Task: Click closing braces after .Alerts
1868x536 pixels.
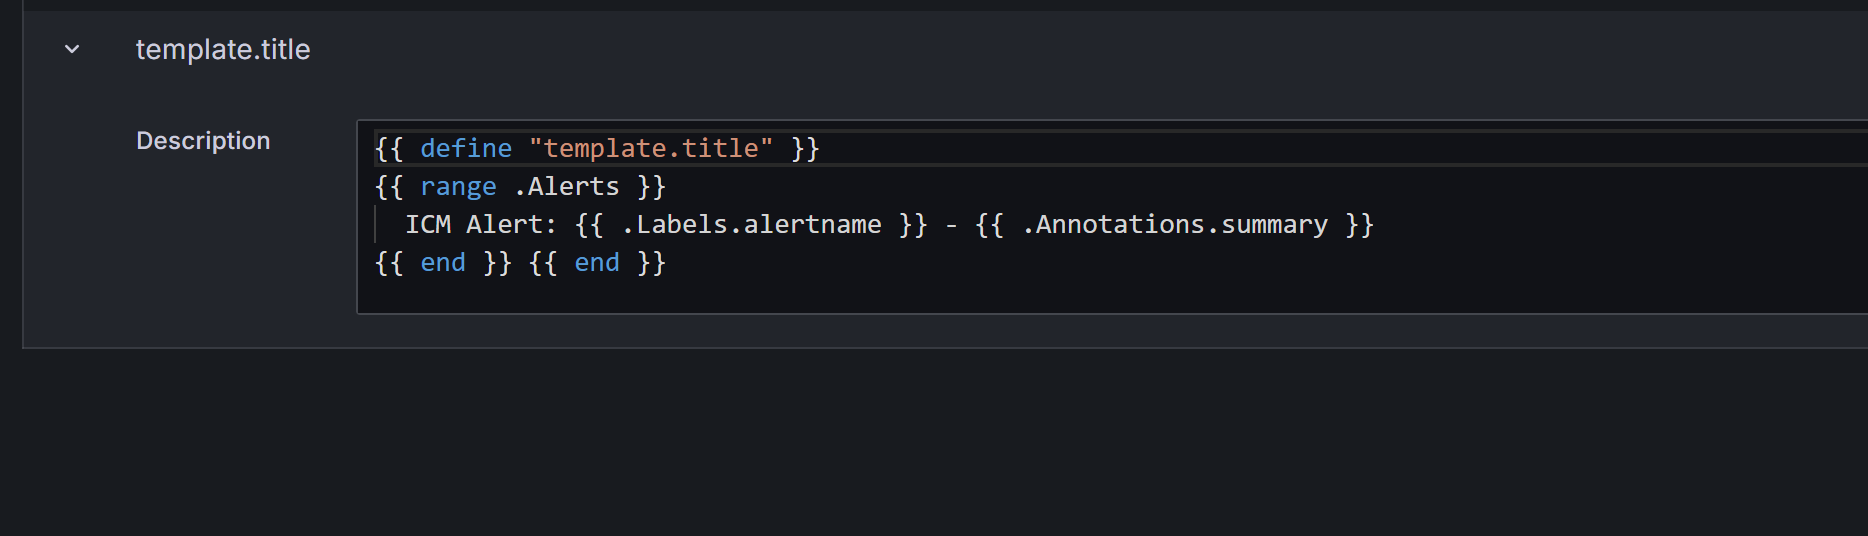Action: click(651, 187)
